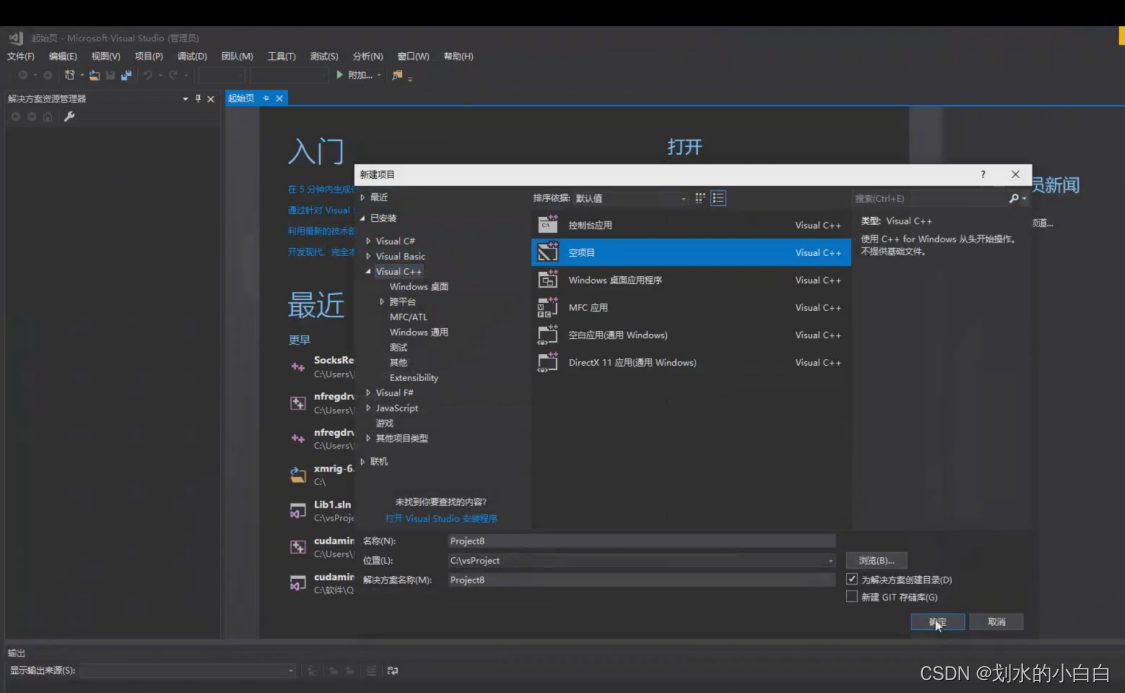Click the 浏览(B)... button
Viewport: 1125px width, 693px height.
pos(876,560)
